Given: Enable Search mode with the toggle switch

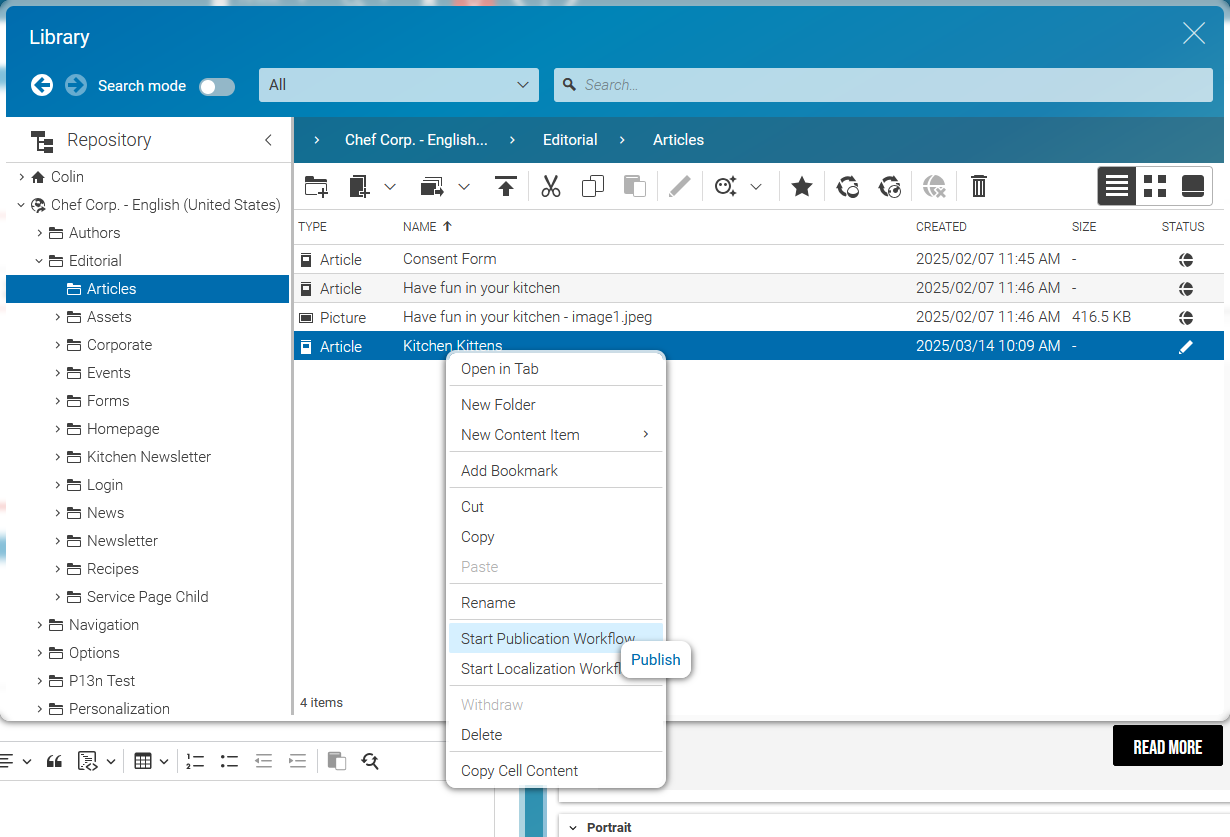Looking at the screenshot, I should click(217, 86).
